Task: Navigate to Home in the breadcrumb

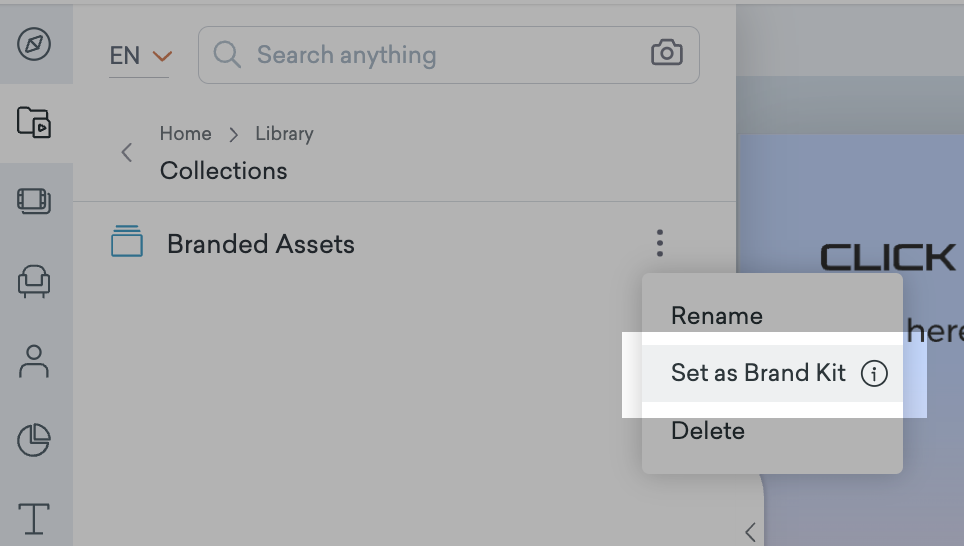Action: [185, 134]
